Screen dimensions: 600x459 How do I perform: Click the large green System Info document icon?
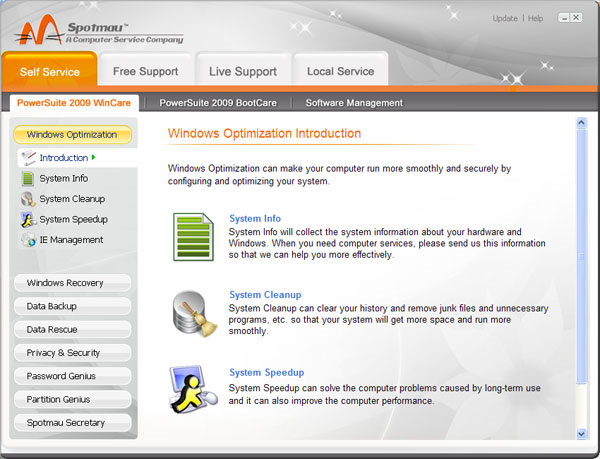coord(193,237)
